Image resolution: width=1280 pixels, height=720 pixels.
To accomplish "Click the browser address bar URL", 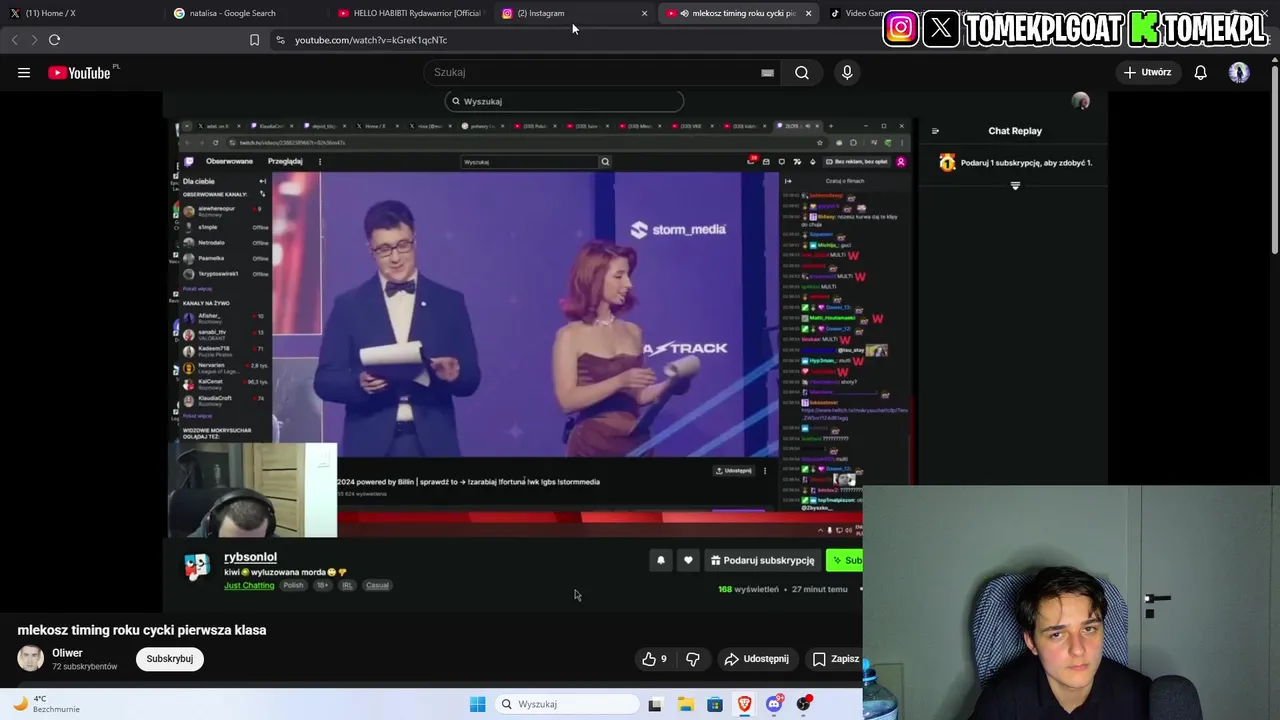I will [371, 40].
